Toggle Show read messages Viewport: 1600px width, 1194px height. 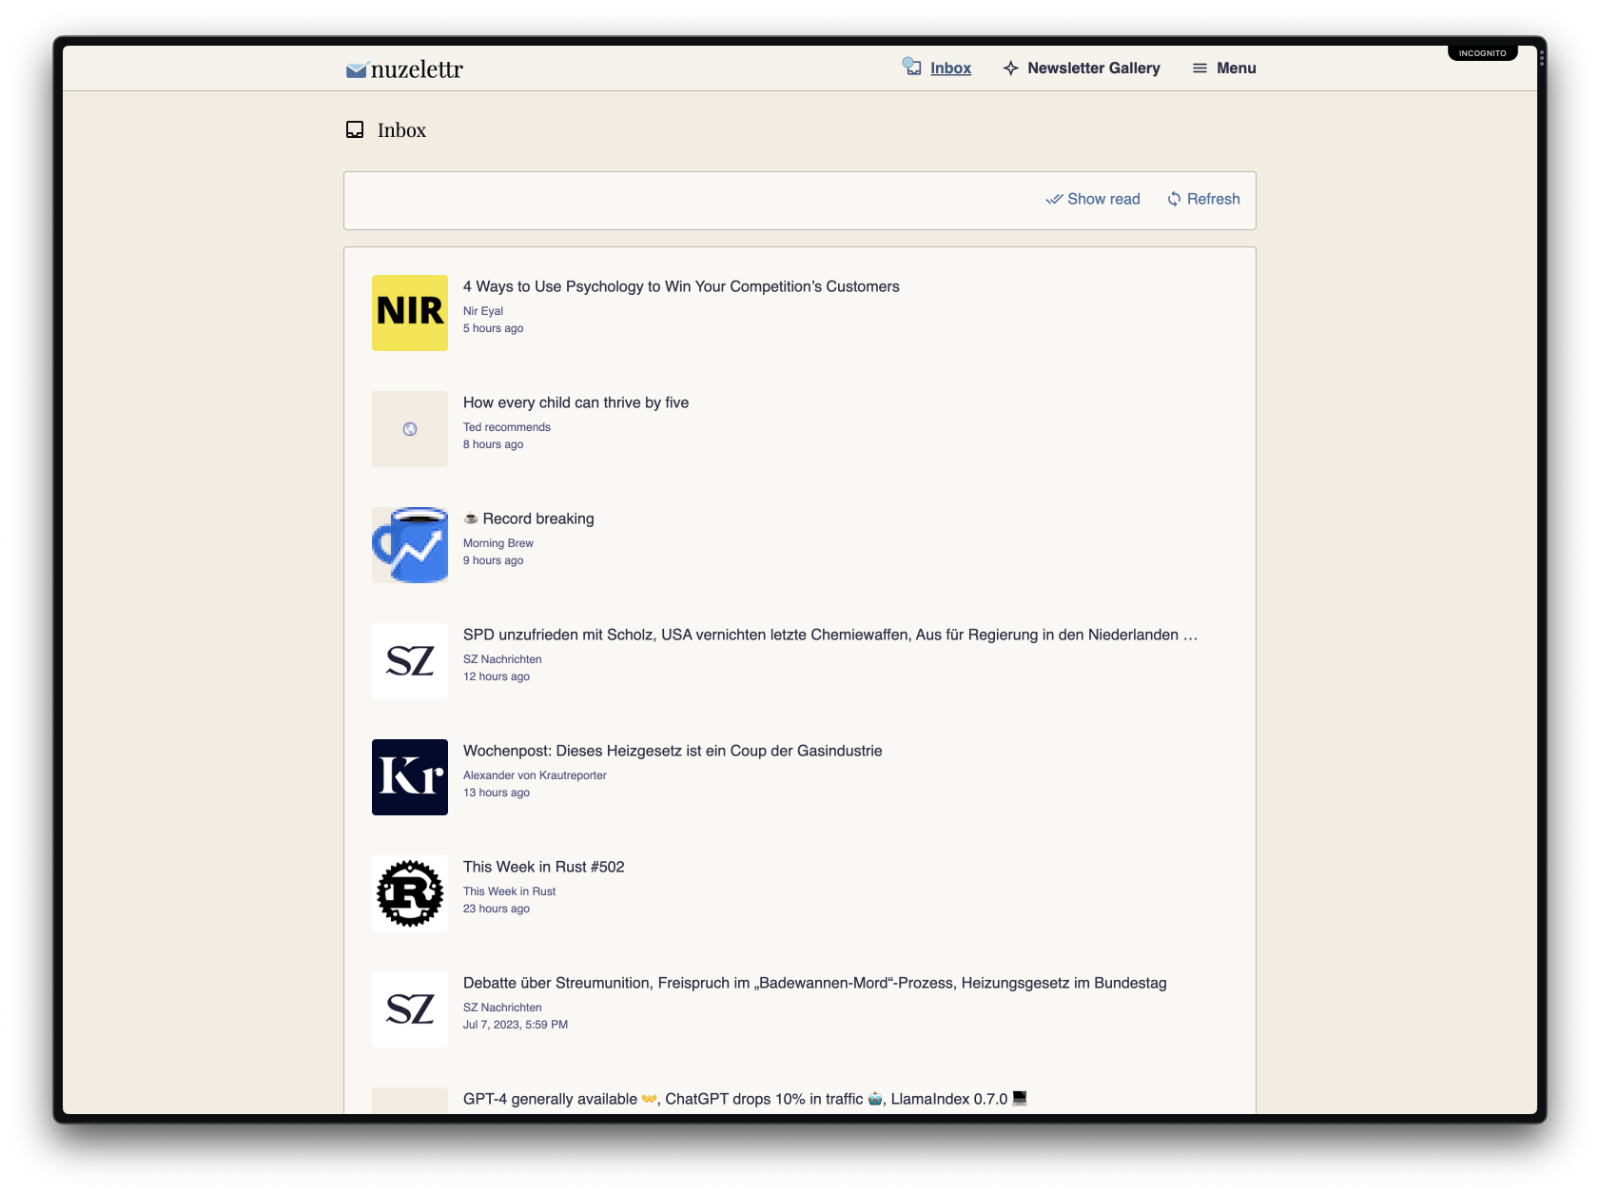tap(1093, 199)
